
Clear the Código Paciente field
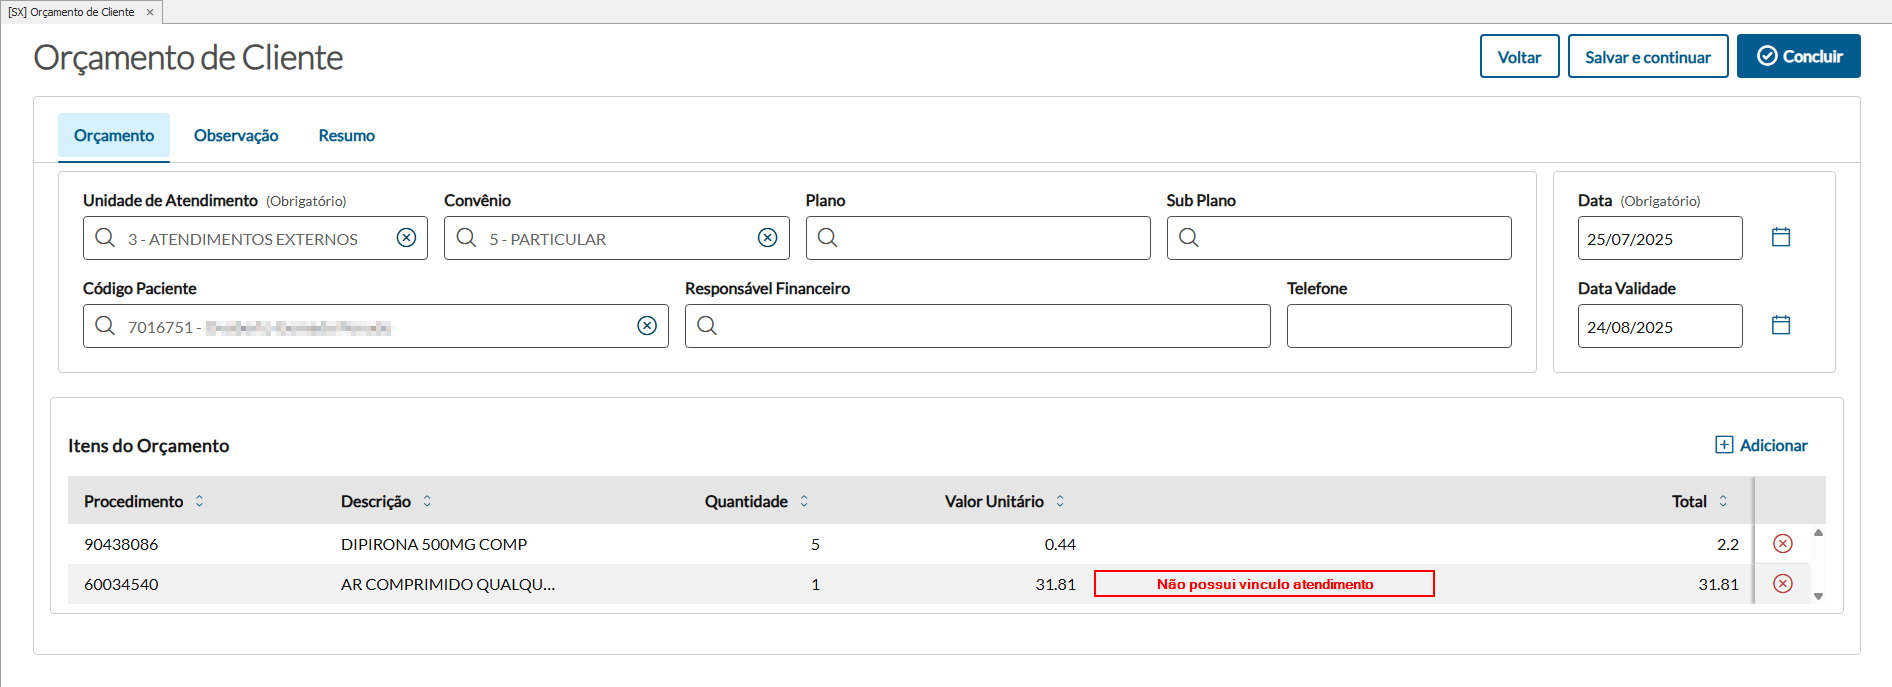[647, 326]
